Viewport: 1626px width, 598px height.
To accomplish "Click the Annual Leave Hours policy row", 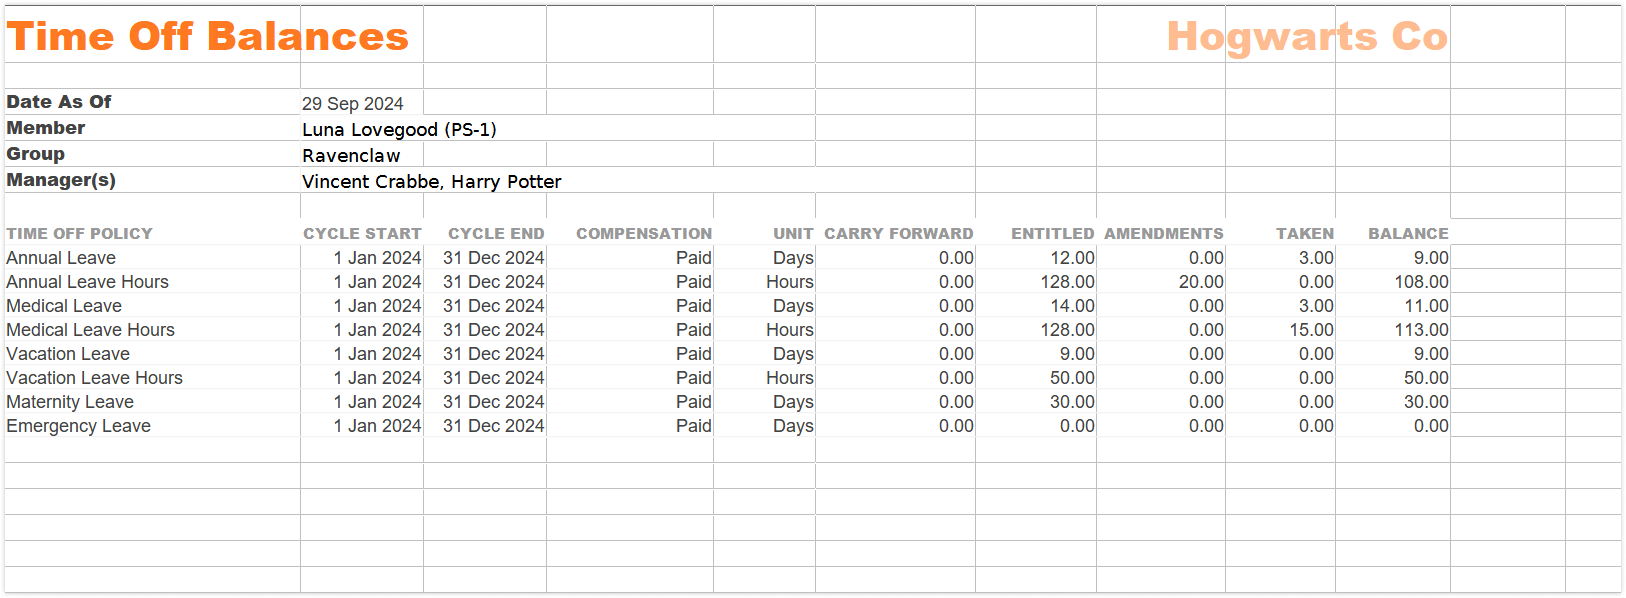I will [727, 282].
